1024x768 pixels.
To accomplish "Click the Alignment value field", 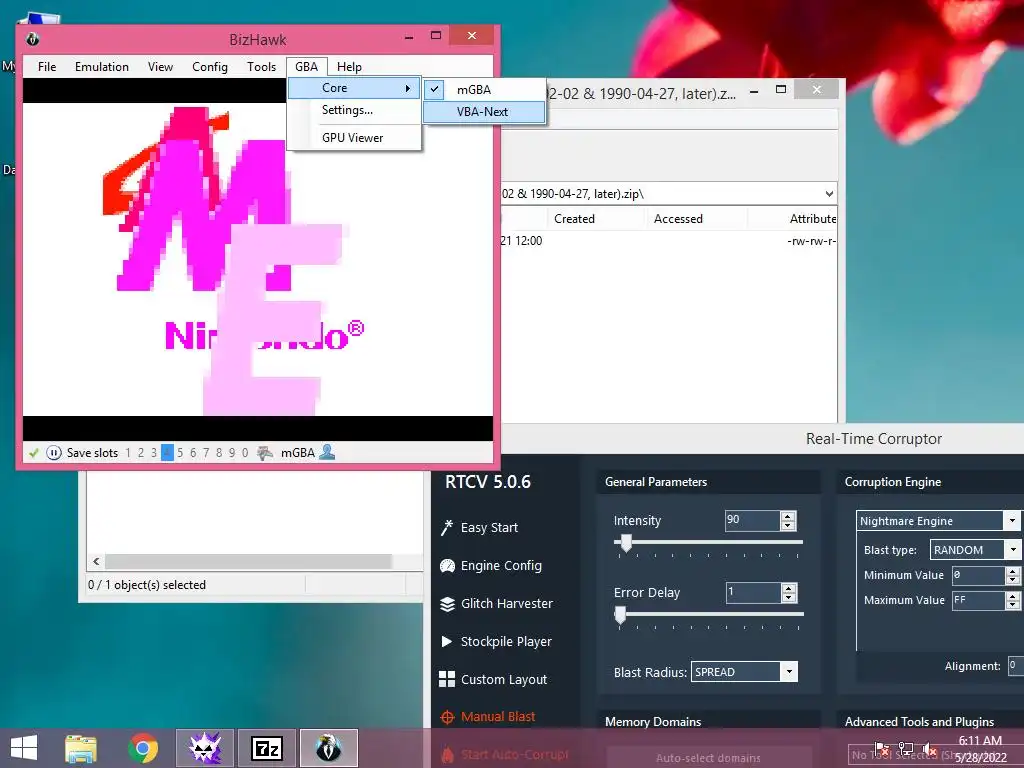I will [1016, 665].
